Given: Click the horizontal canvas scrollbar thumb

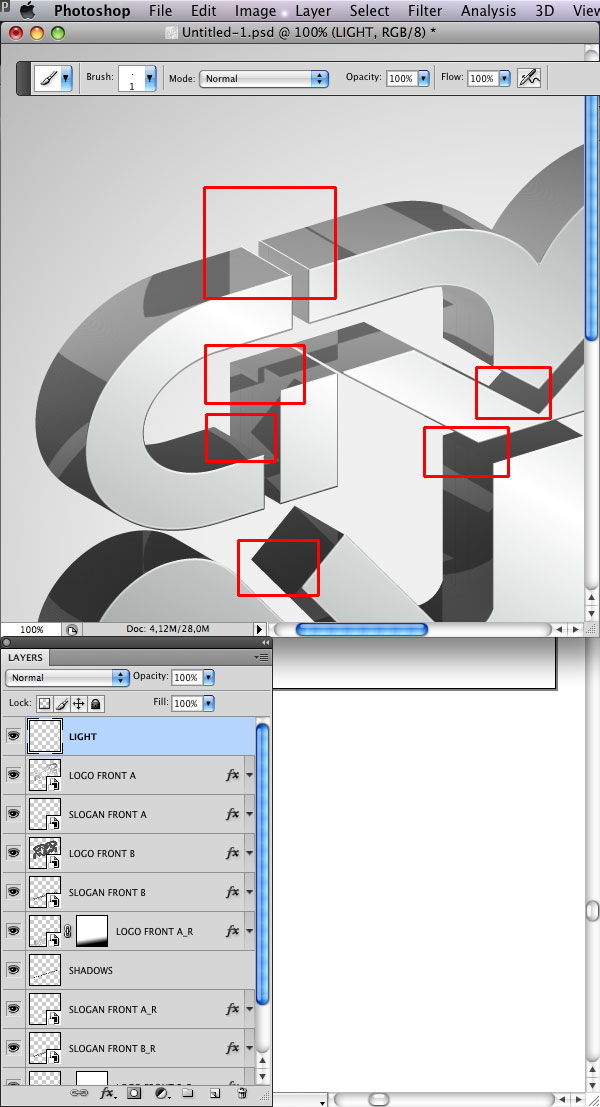Looking at the screenshot, I should (361, 629).
